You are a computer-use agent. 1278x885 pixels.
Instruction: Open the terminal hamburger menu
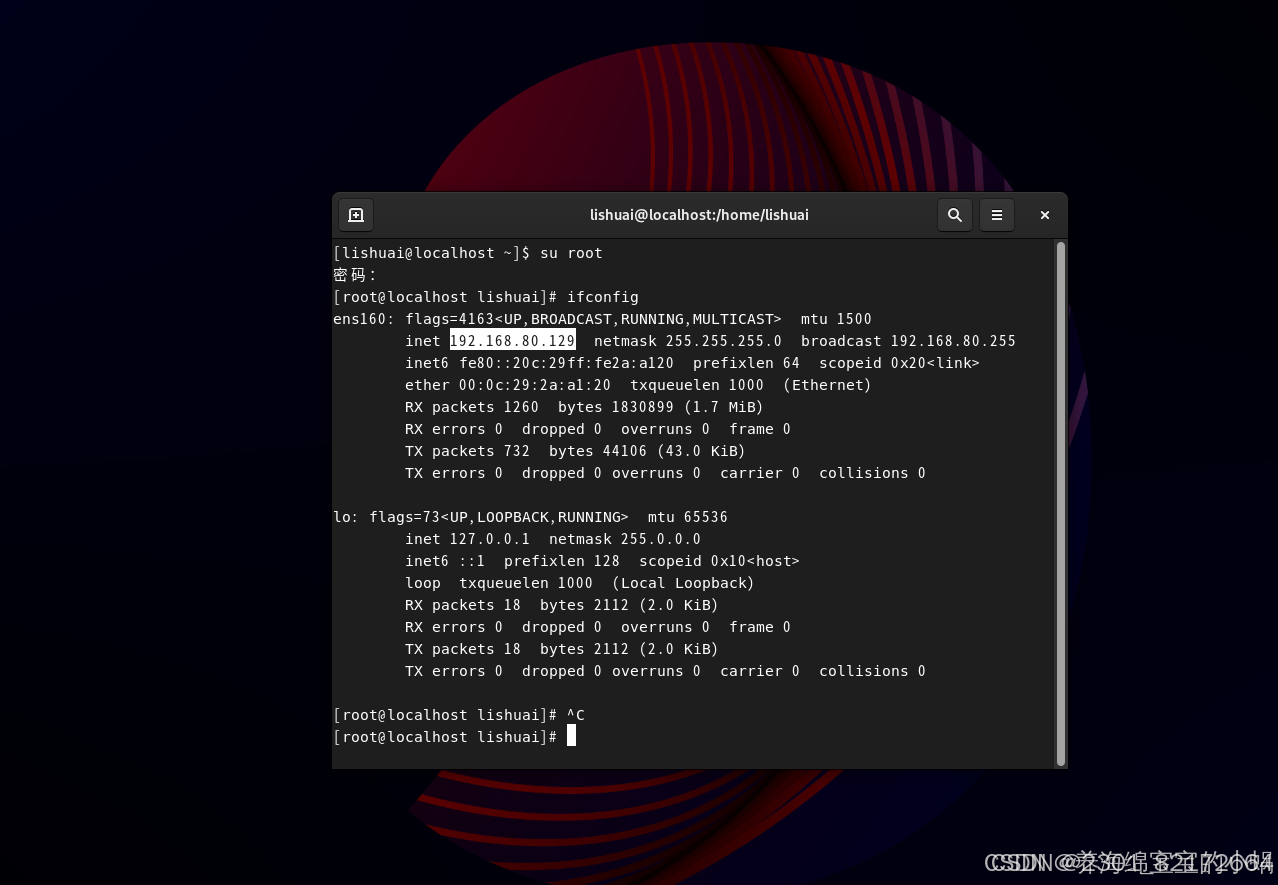tap(996, 215)
